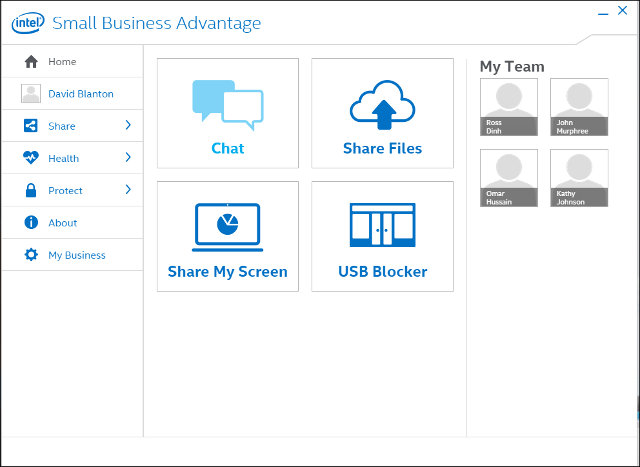Click the Intel logo in title bar
The height and width of the screenshot is (467, 640).
click(28, 22)
